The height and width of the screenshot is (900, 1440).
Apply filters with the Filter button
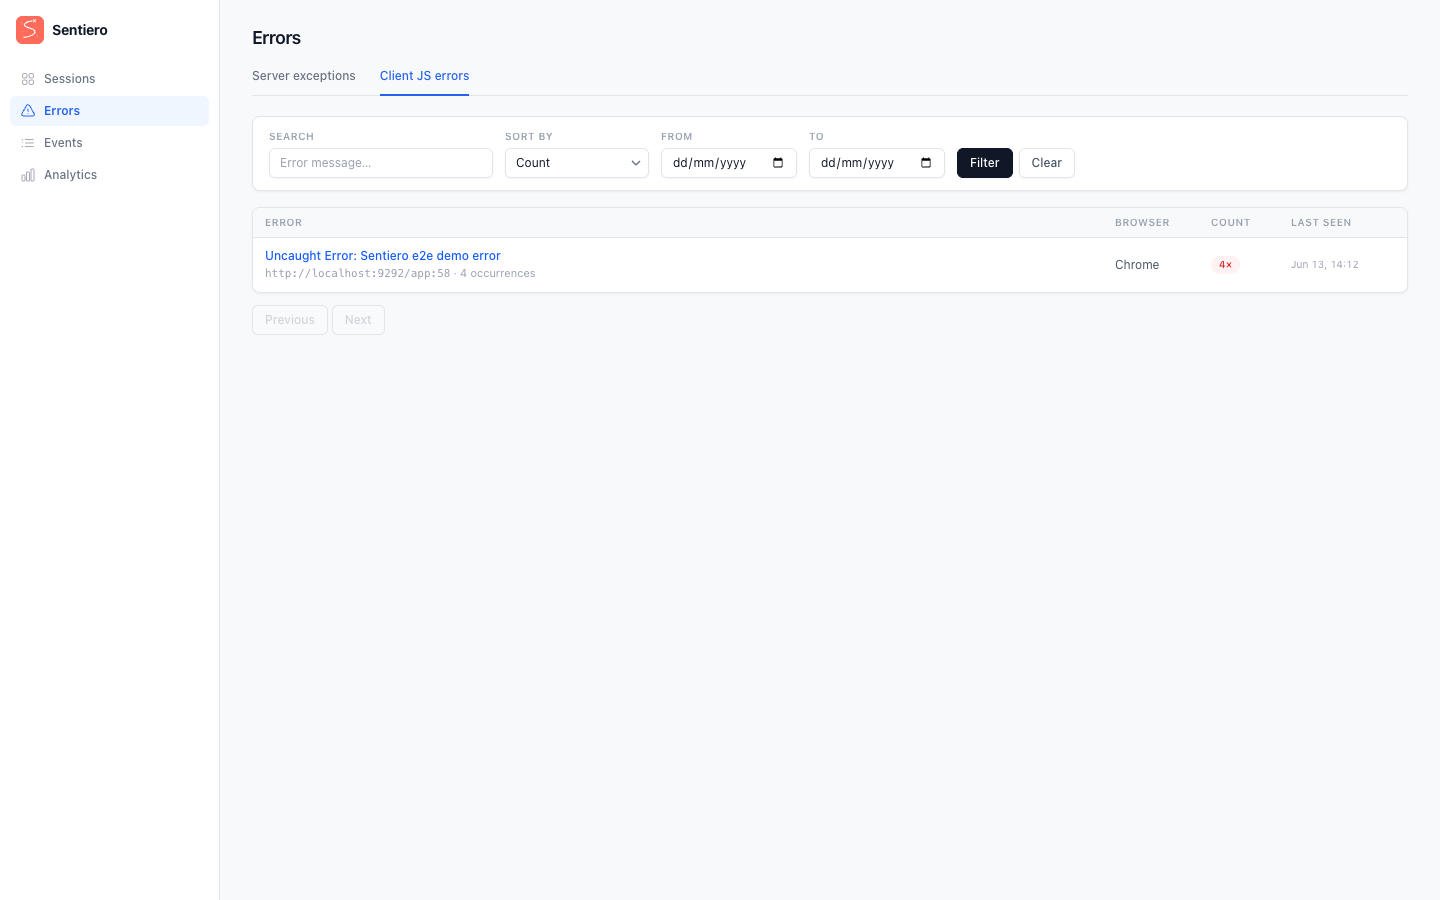[x=985, y=163]
